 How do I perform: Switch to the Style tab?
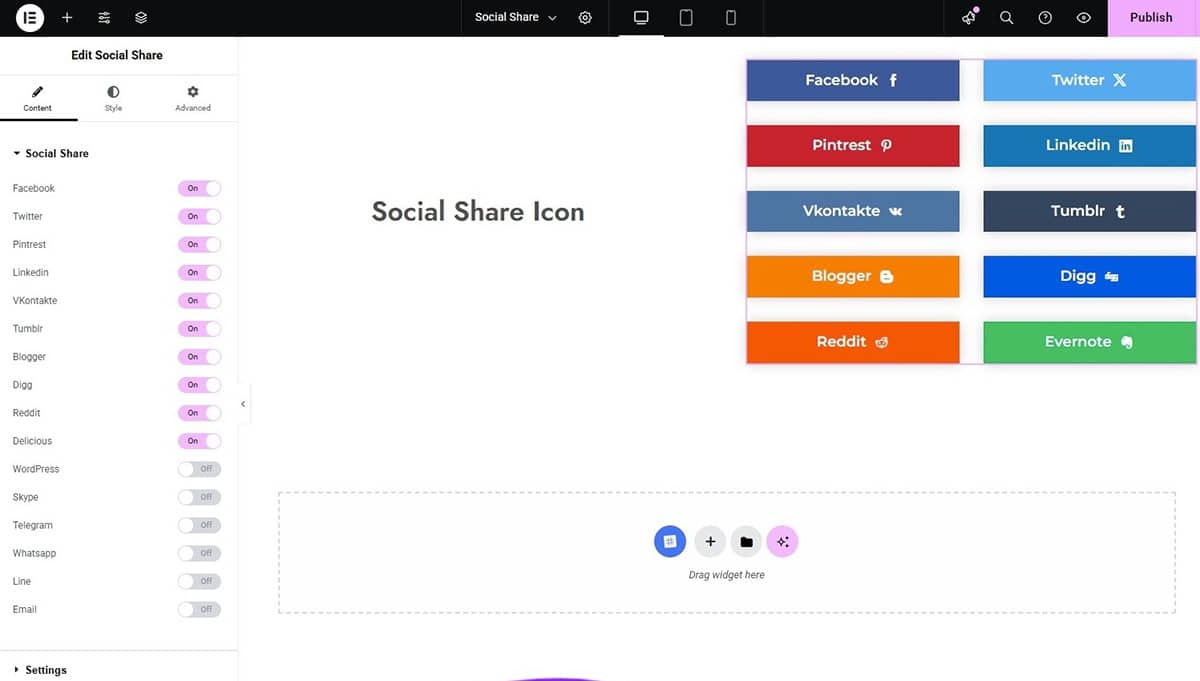pos(113,98)
